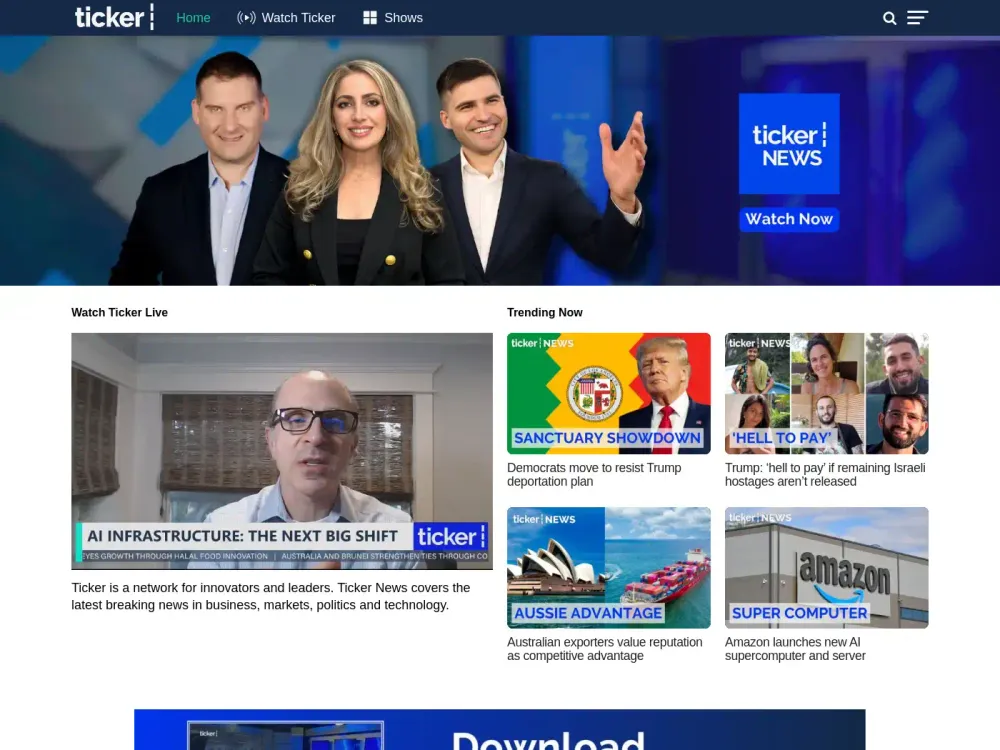1000x750 pixels.
Task: Click the Watch Ticker broadcast icon
Action: click(x=246, y=18)
